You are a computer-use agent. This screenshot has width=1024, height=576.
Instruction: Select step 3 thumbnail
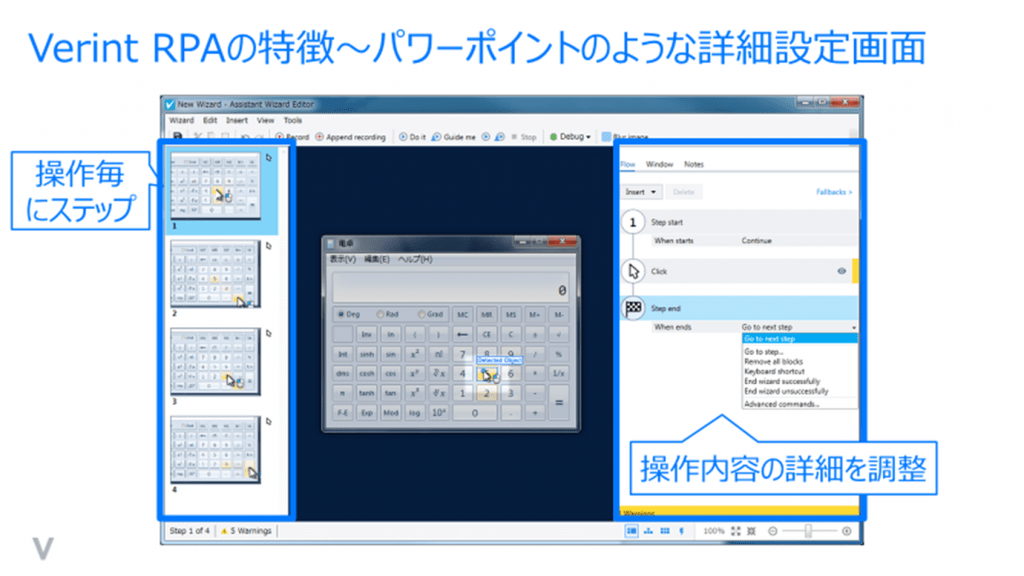point(215,362)
